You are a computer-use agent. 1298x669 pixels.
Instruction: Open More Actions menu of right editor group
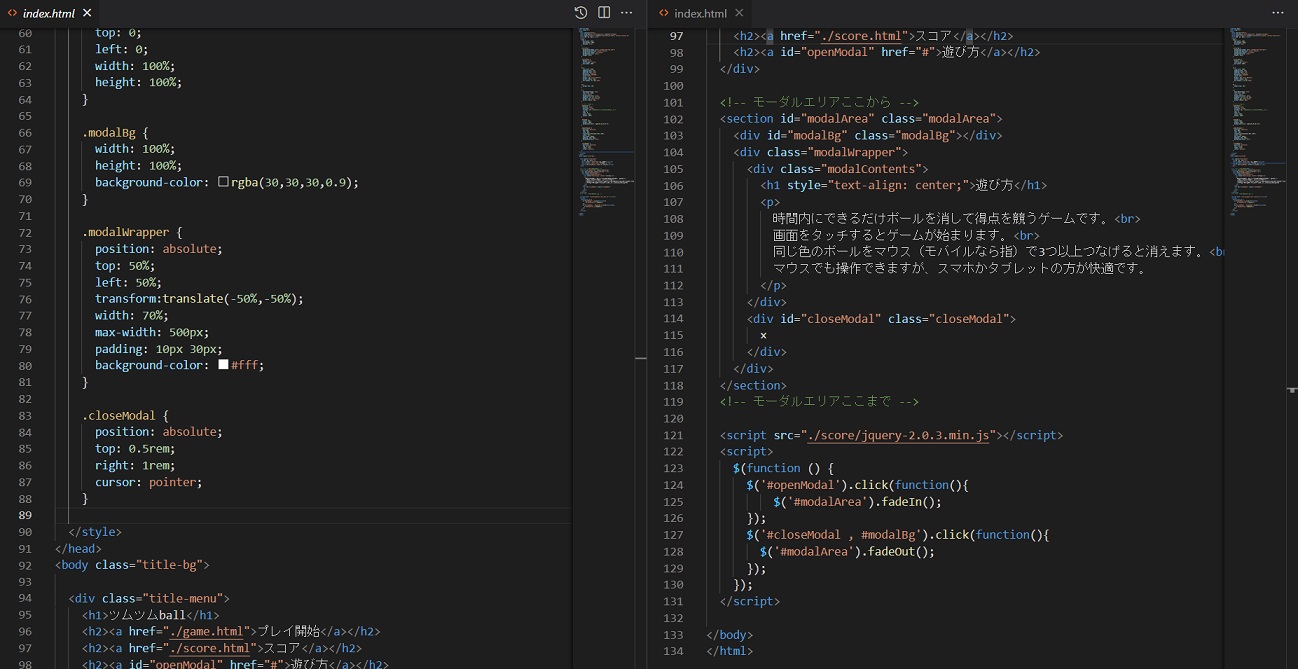click(1277, 13)
